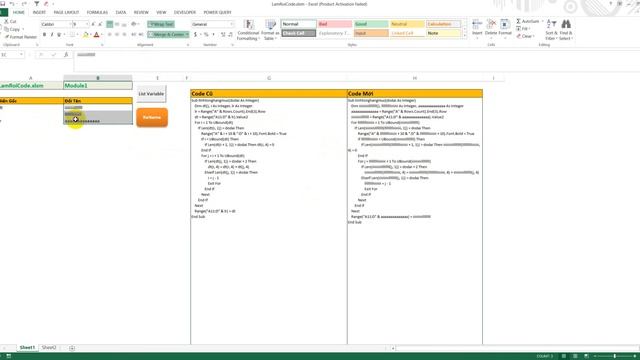This screenshot has width=640, height=360.
Task: Click the Clear eraser command
Action: (525, 36)
